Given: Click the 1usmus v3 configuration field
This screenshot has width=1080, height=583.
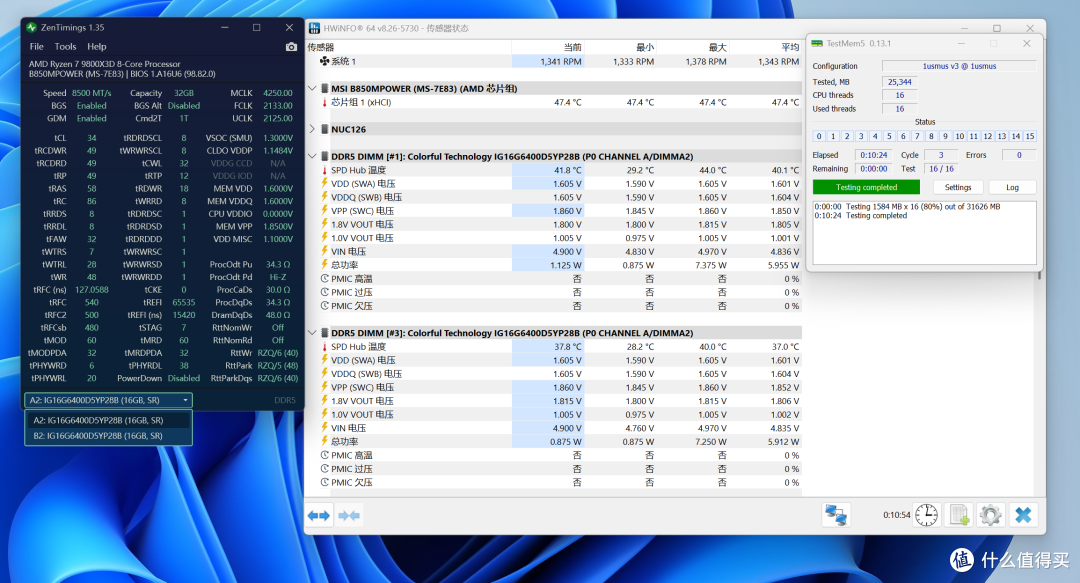Looking at the screenshot, I should [x=959, y=66].
